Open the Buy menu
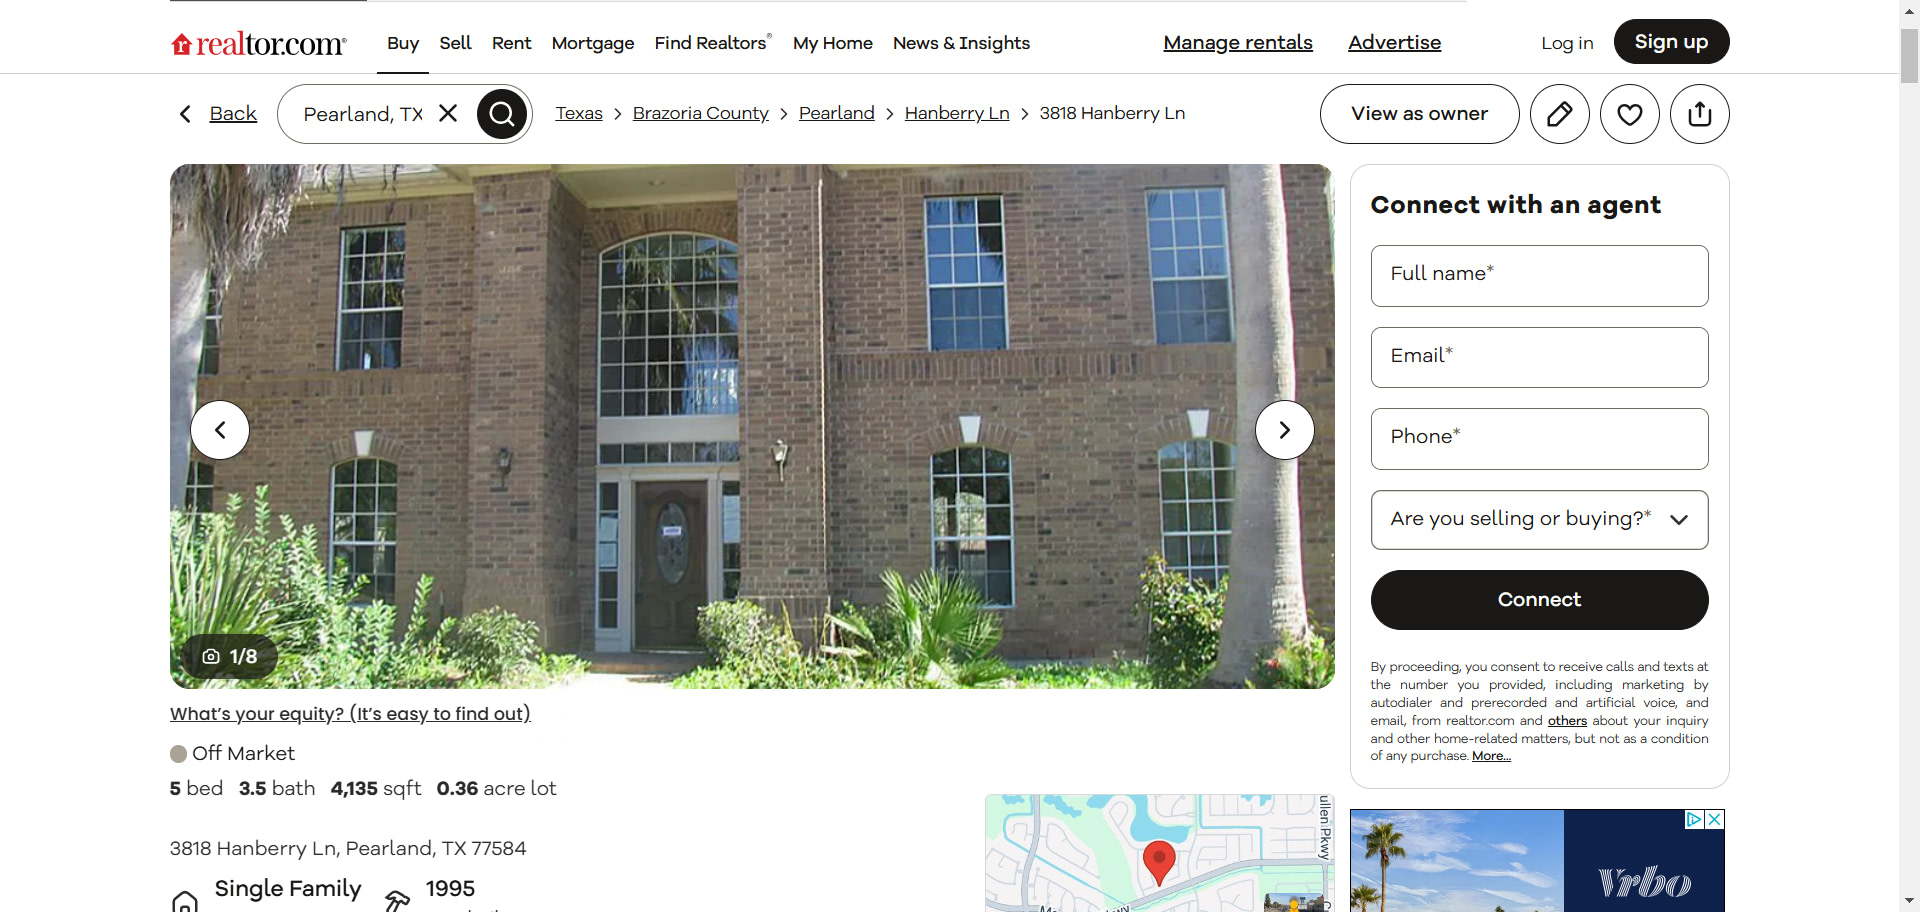 pos(403,43)
